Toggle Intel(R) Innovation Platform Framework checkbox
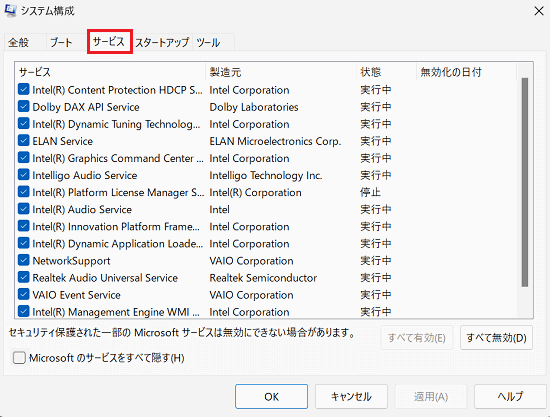 (24, 226)
